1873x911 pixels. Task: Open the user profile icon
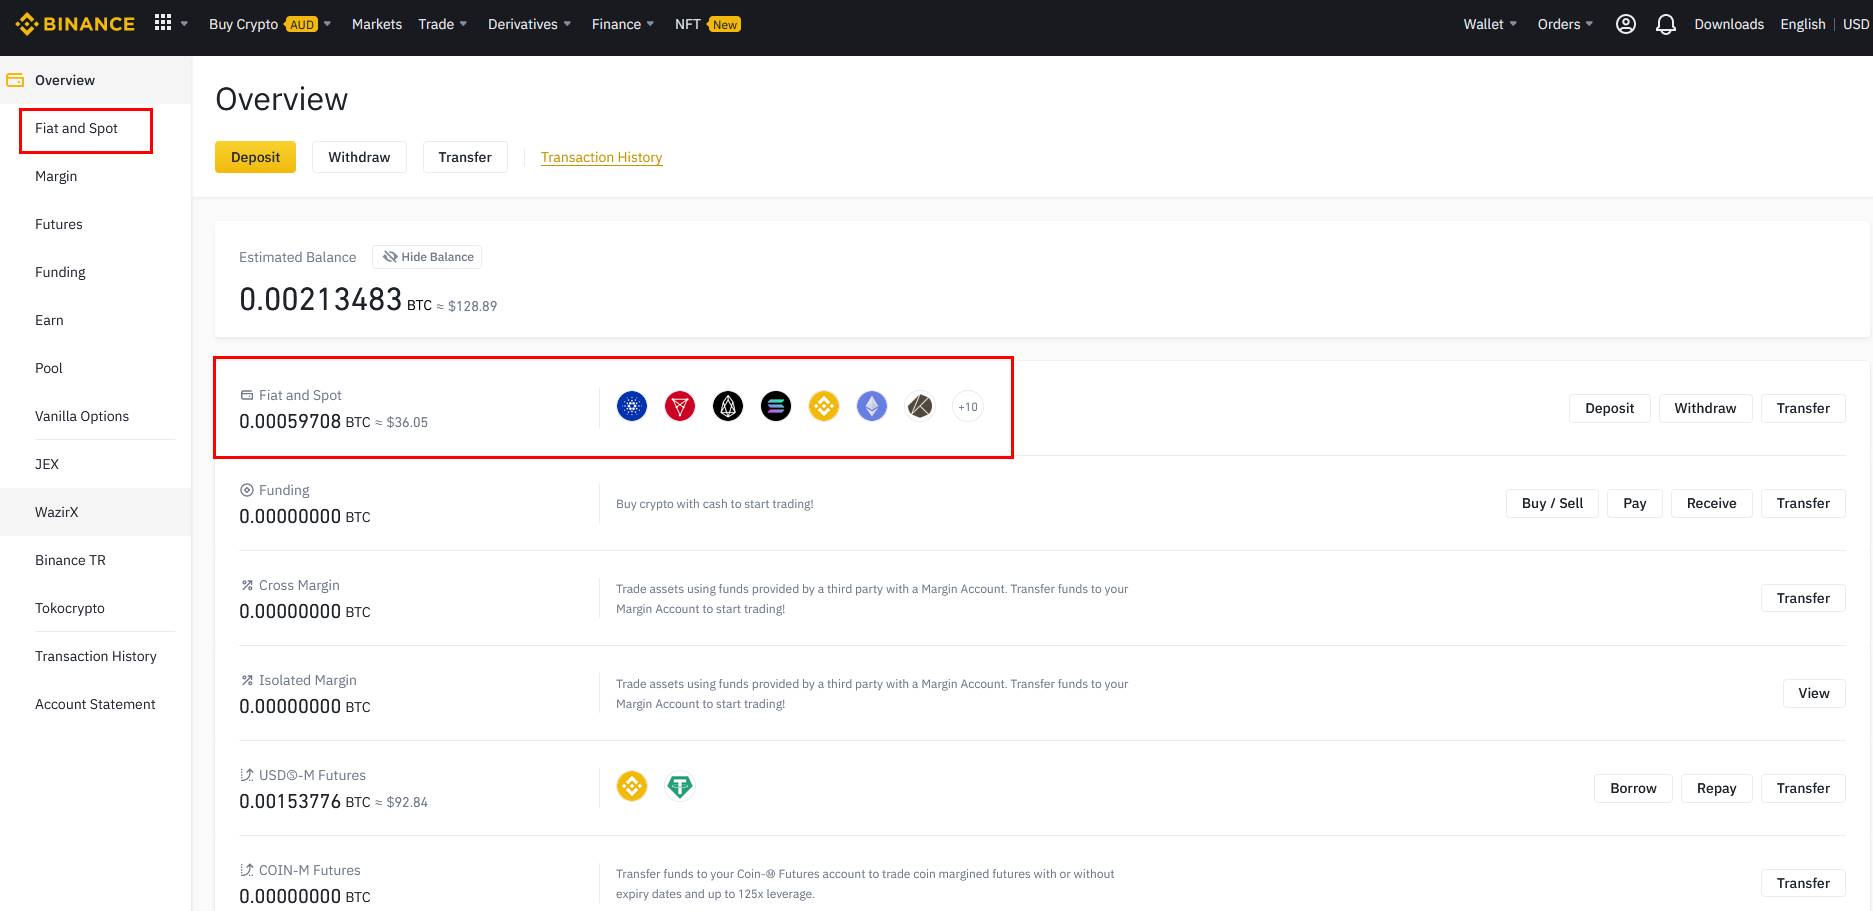point(1626,24)
